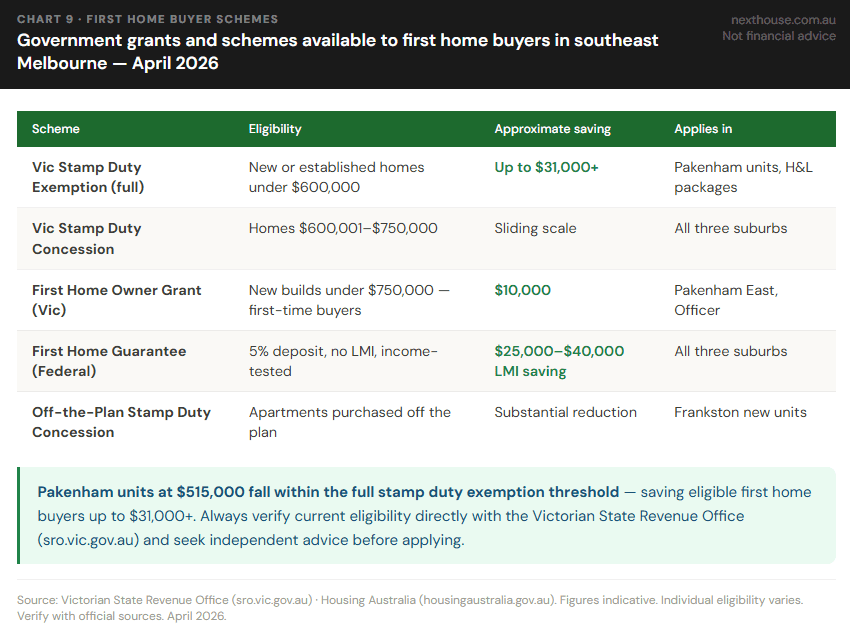Click the Vic Stamp Duty Concession scheme name
Viewport: 850px width, 640px height.
(x=87, y=239)
